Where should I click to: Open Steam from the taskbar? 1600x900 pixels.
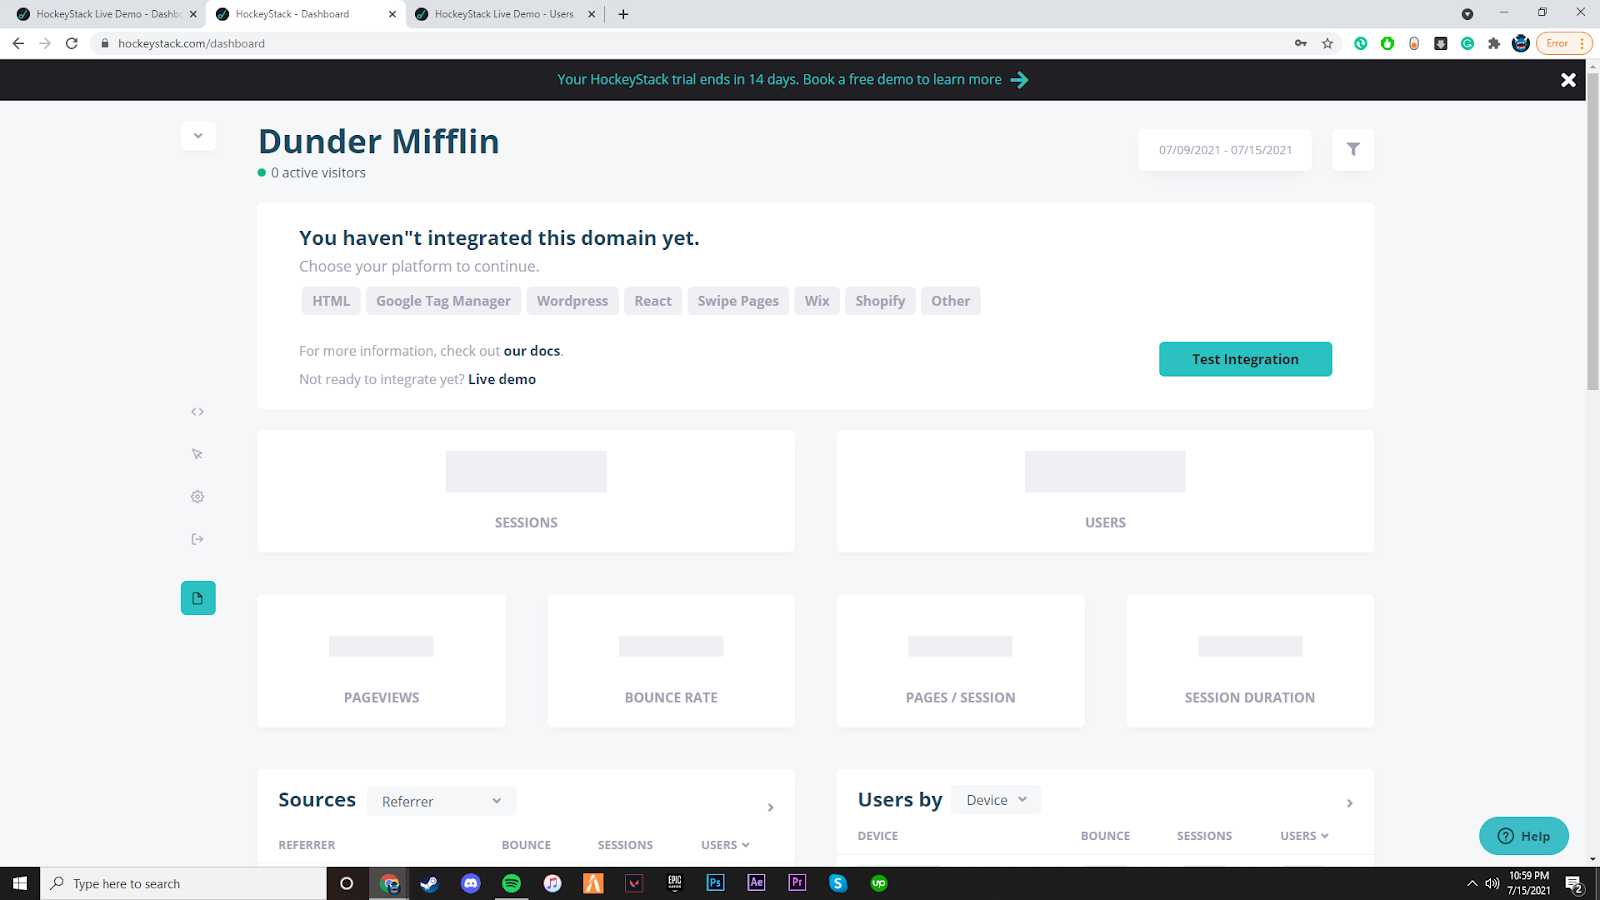429,883
